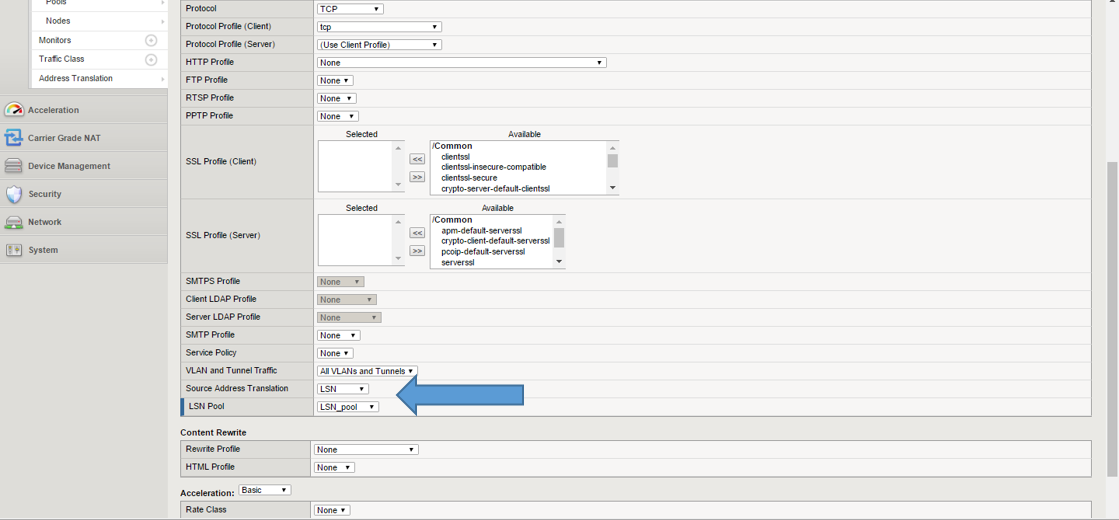Screen dimensions: 1119x520
Task: Click >> button for SSL Profile (Server)
Action: pos(417,251)
